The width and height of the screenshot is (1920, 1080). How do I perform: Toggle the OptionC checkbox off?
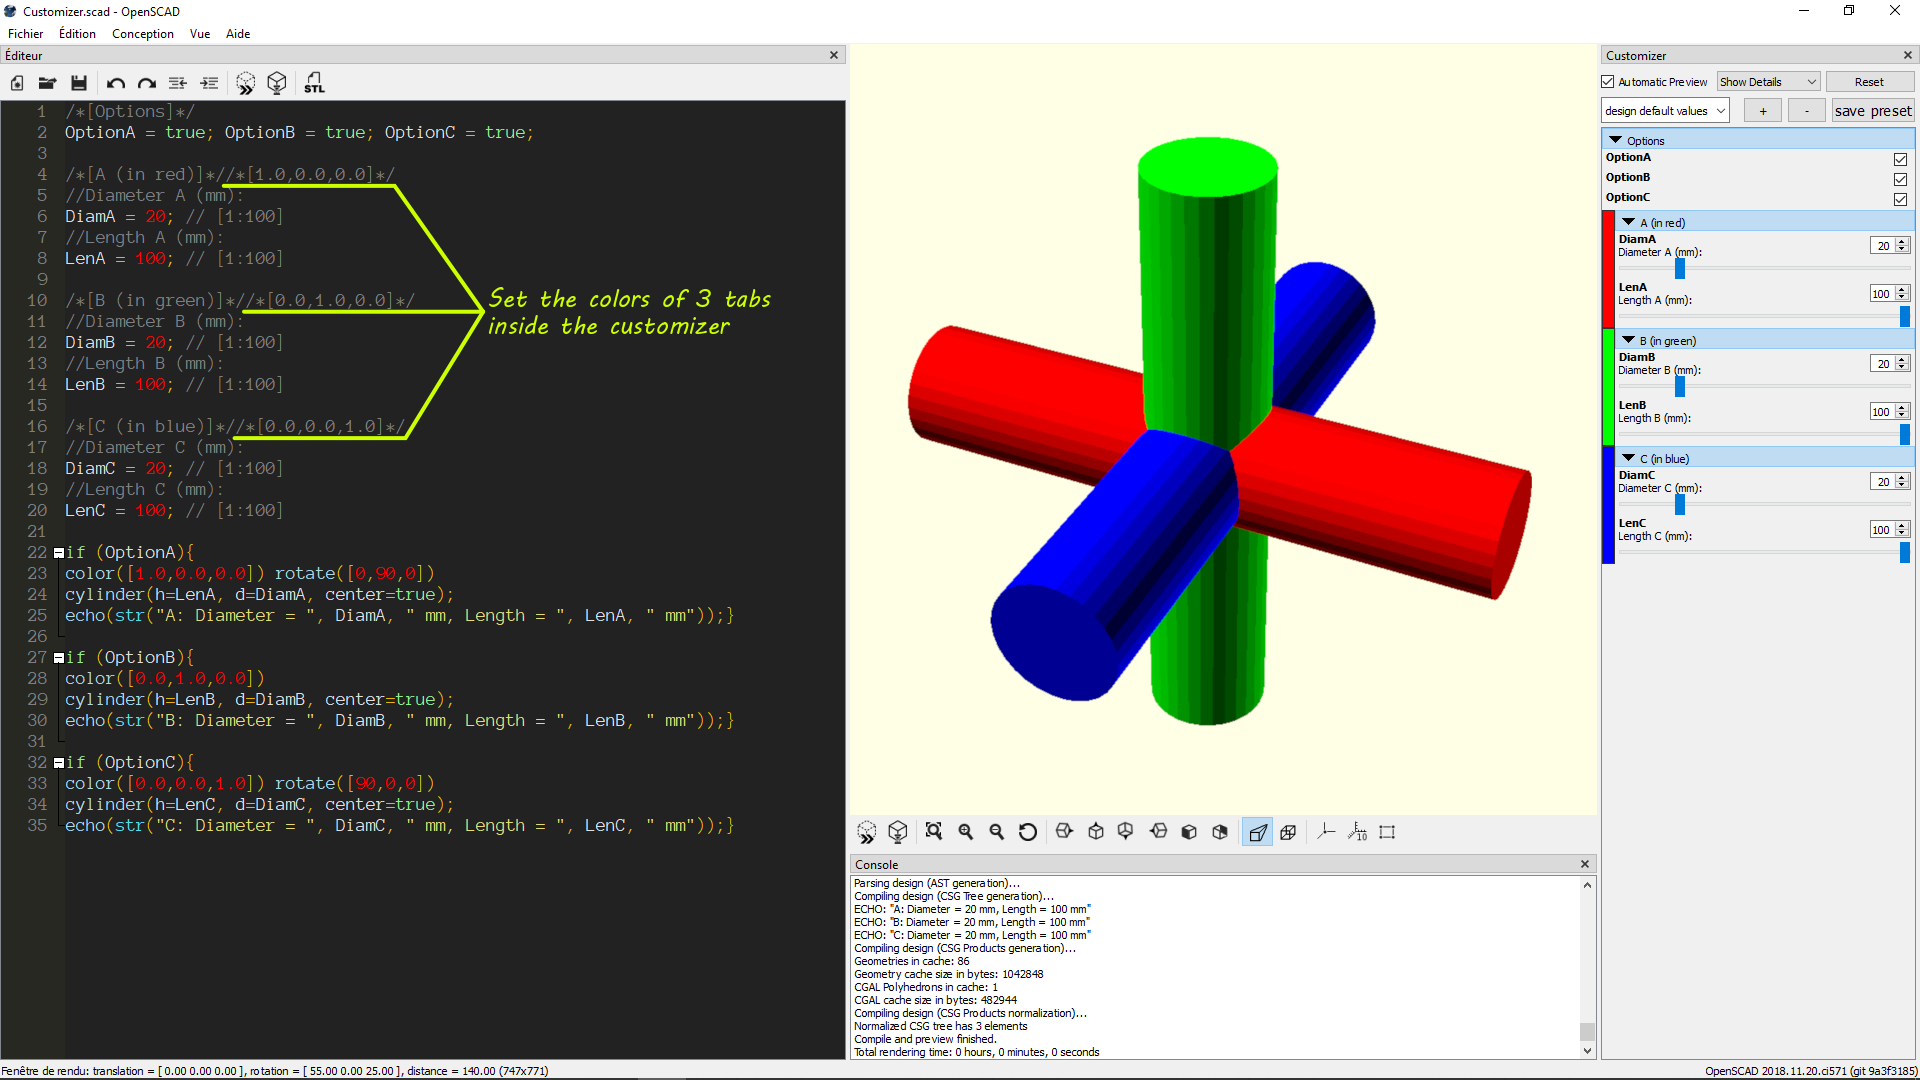(1901, 199)
